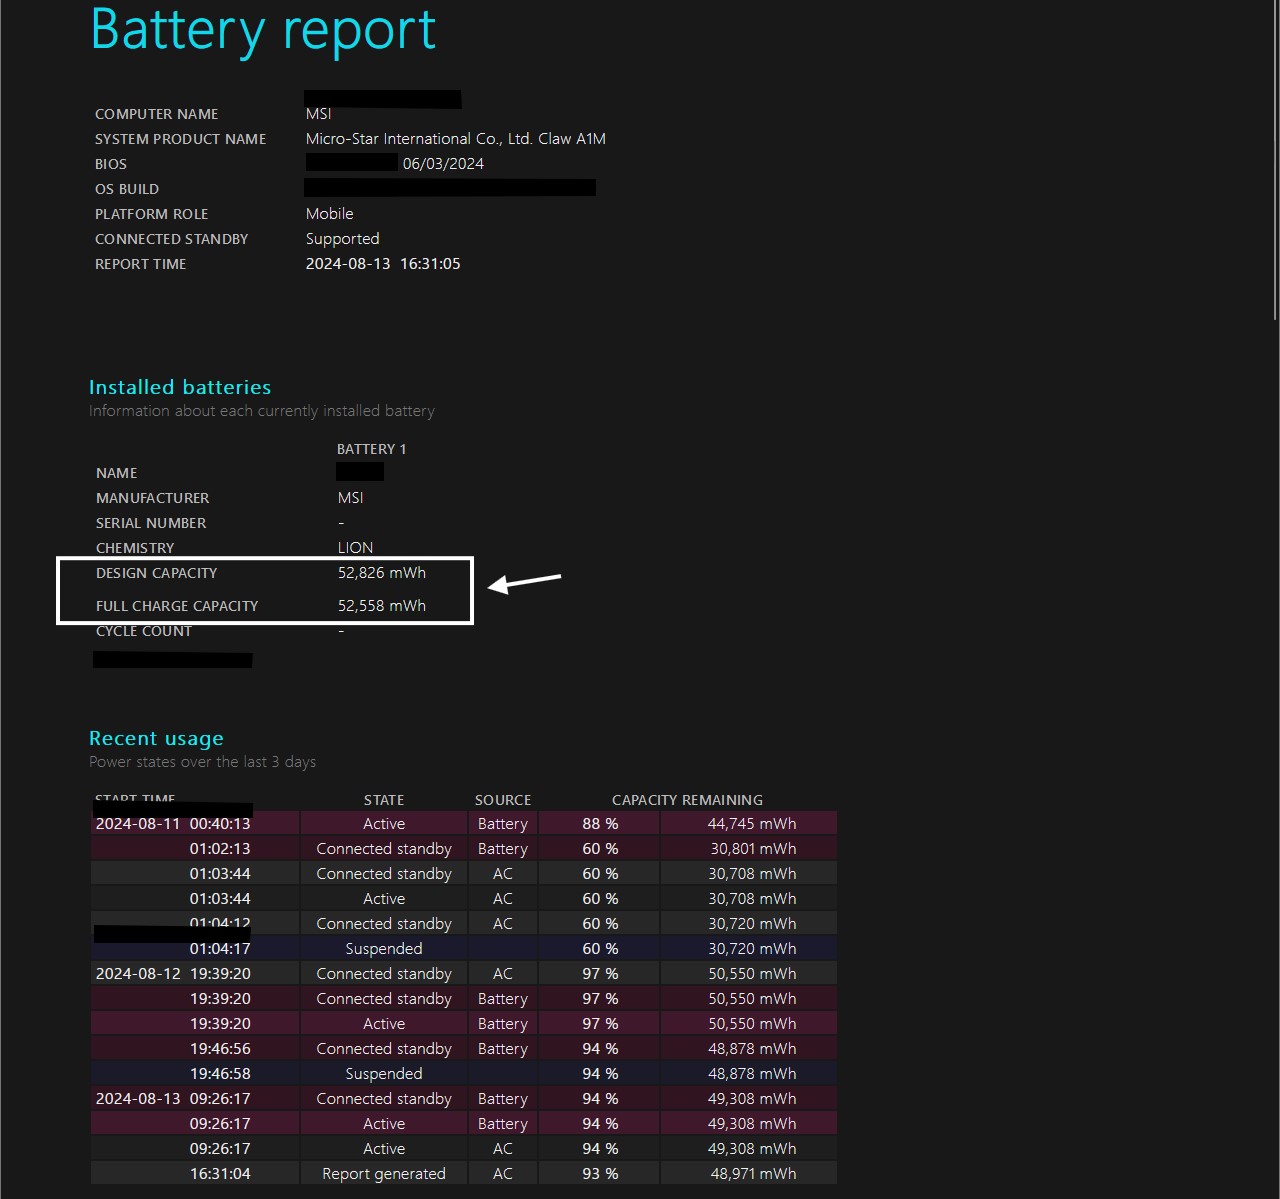The height and width of the screenshot is (1199, 1280).
Task: Click the 16:31:04 start time cell
Action: tap(220, 1174)
